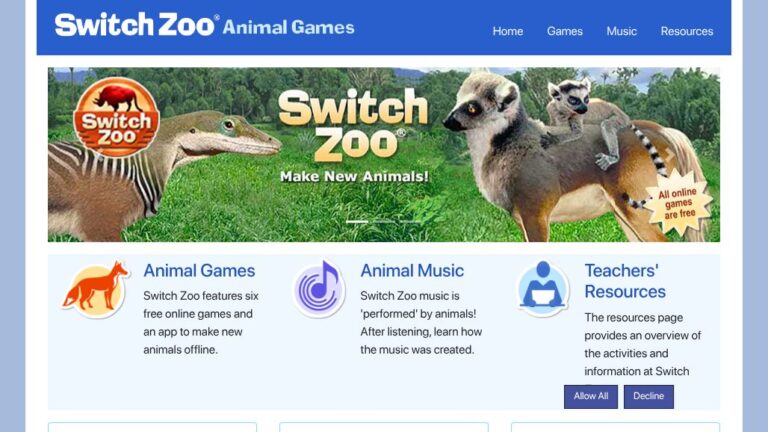Follow the Animal Games heading link
Screen dimensions: 768x432
(199, 271)
